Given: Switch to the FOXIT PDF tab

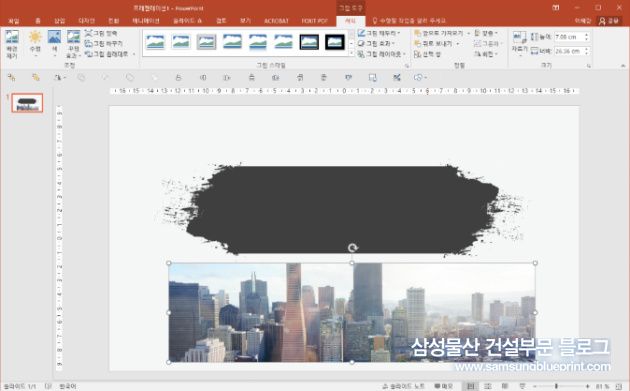Looking at the screenshot, I should (315, 20).
